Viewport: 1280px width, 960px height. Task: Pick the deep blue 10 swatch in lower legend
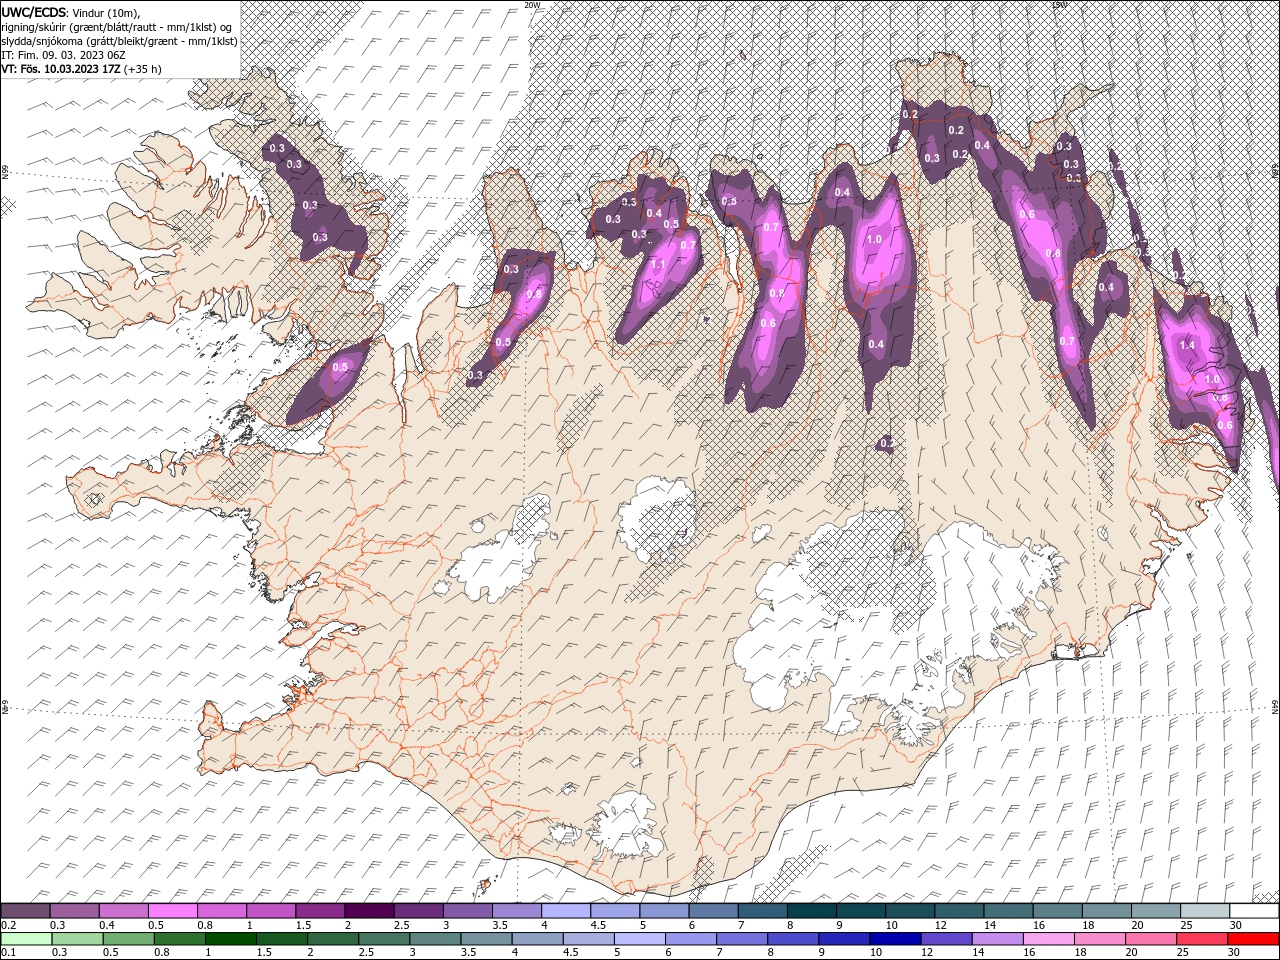click(894, 939)
